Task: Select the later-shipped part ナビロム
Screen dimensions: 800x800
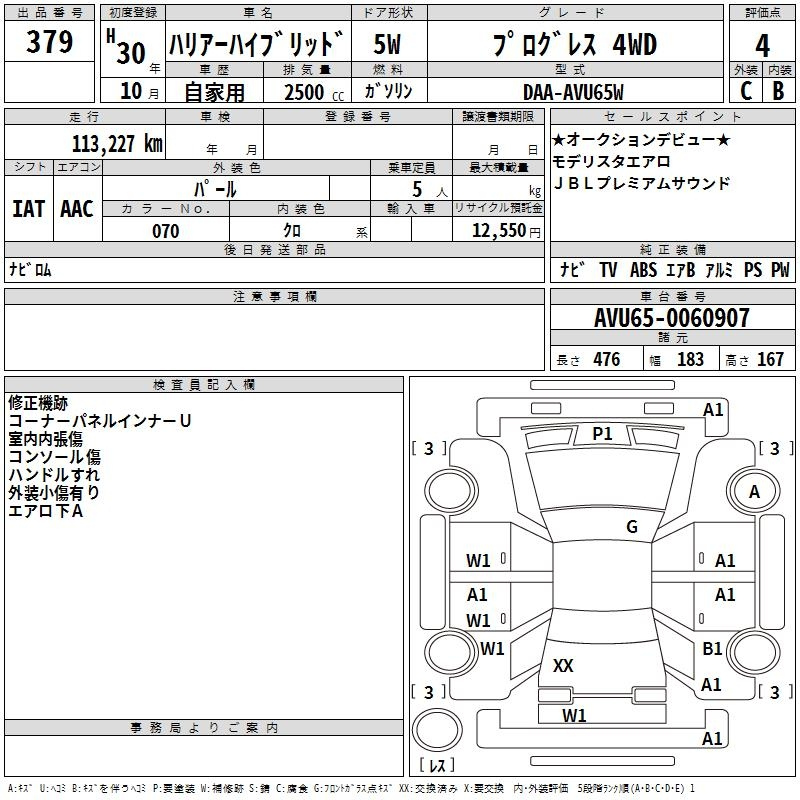Action: tap(30, 269)
